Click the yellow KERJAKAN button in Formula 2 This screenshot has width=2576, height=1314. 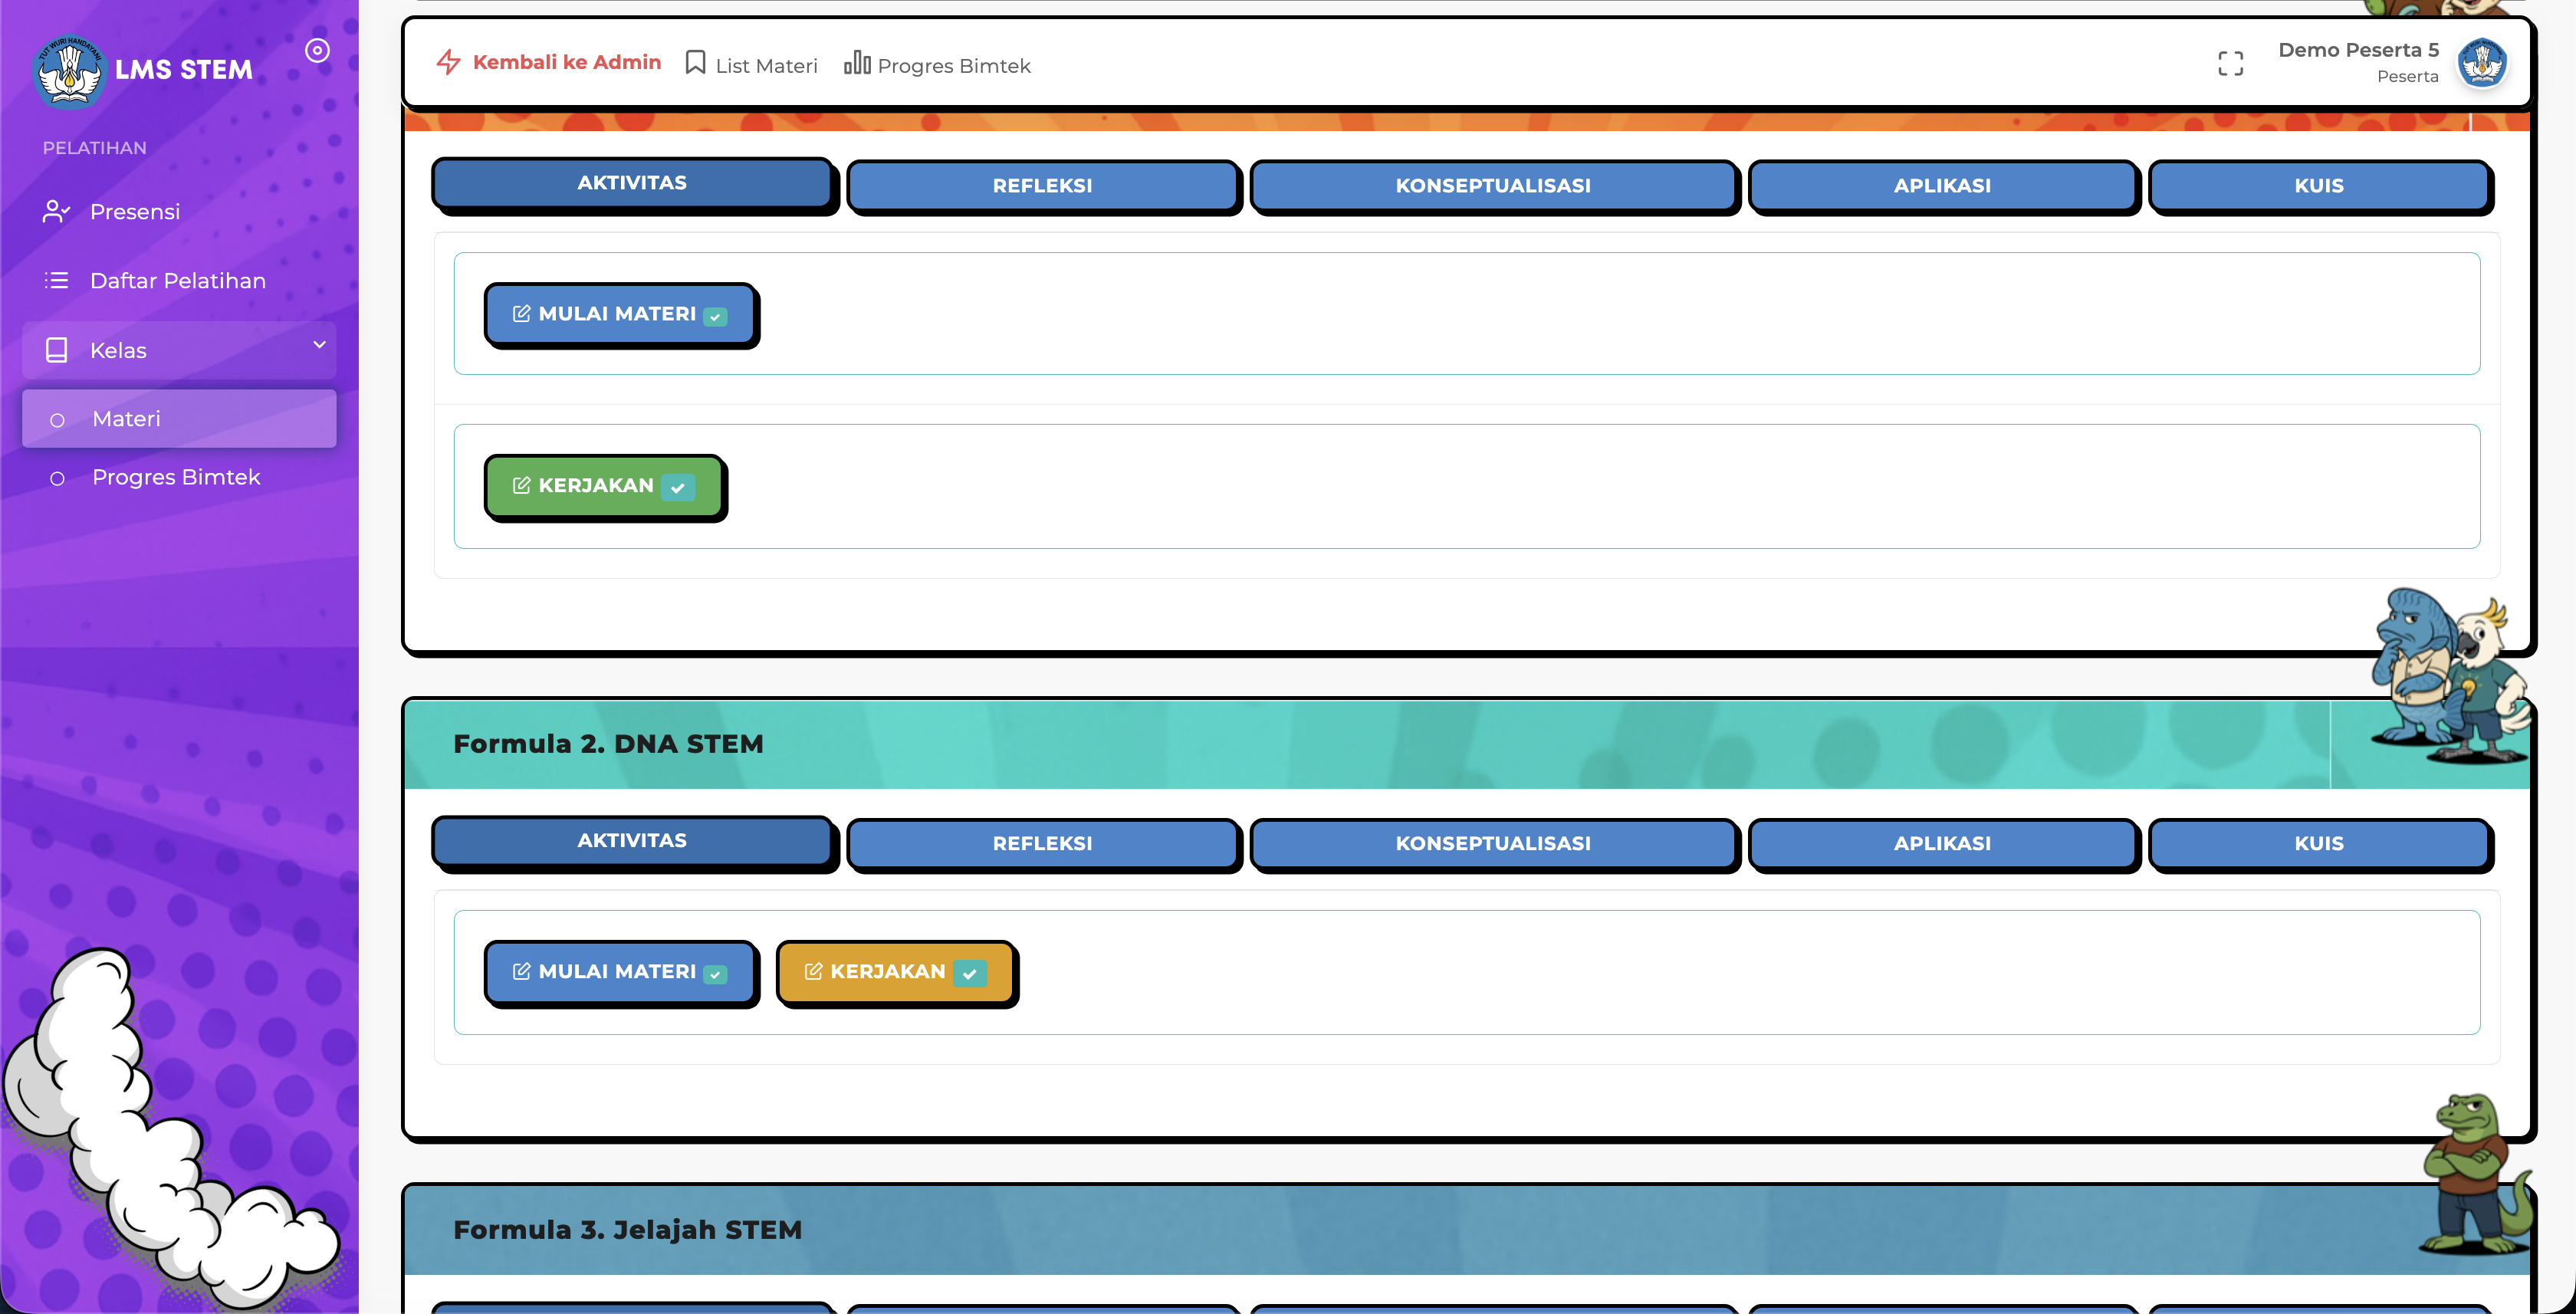pyautogui.click(x=895, y=972)
